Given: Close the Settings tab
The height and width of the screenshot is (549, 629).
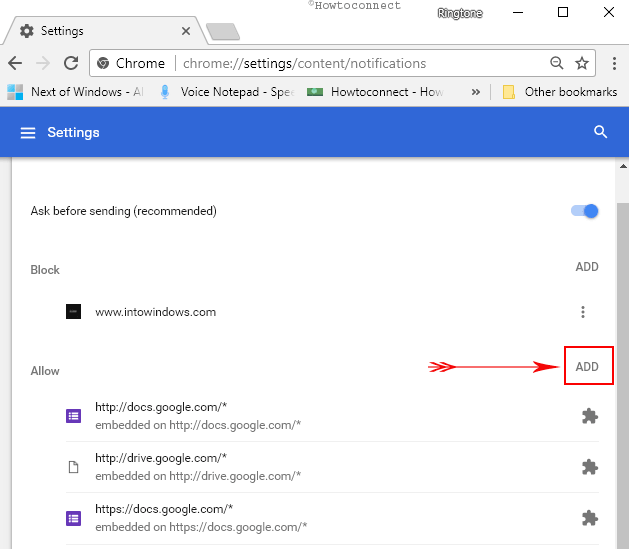Looking at the screenshot, I should point(186,31).
